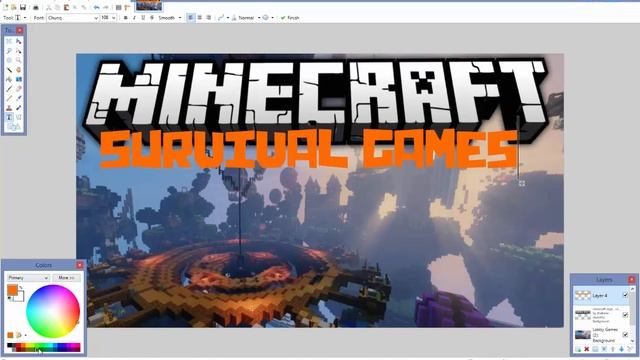
Task: Toggle the pixel grid icon
Action: [x=118, y=7]
